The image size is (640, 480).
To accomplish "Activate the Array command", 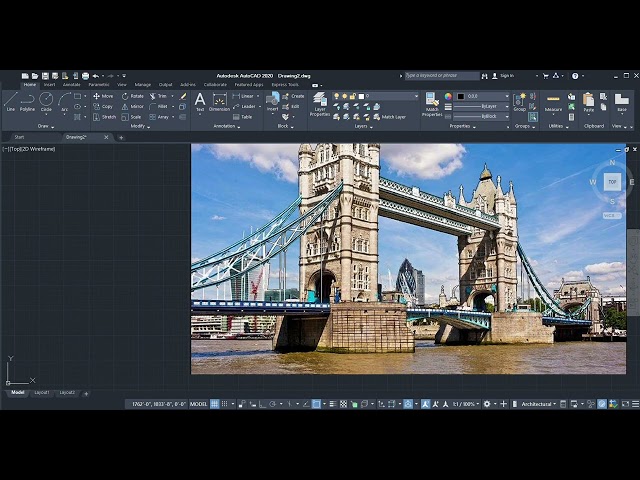I will (x=159, y=117).
